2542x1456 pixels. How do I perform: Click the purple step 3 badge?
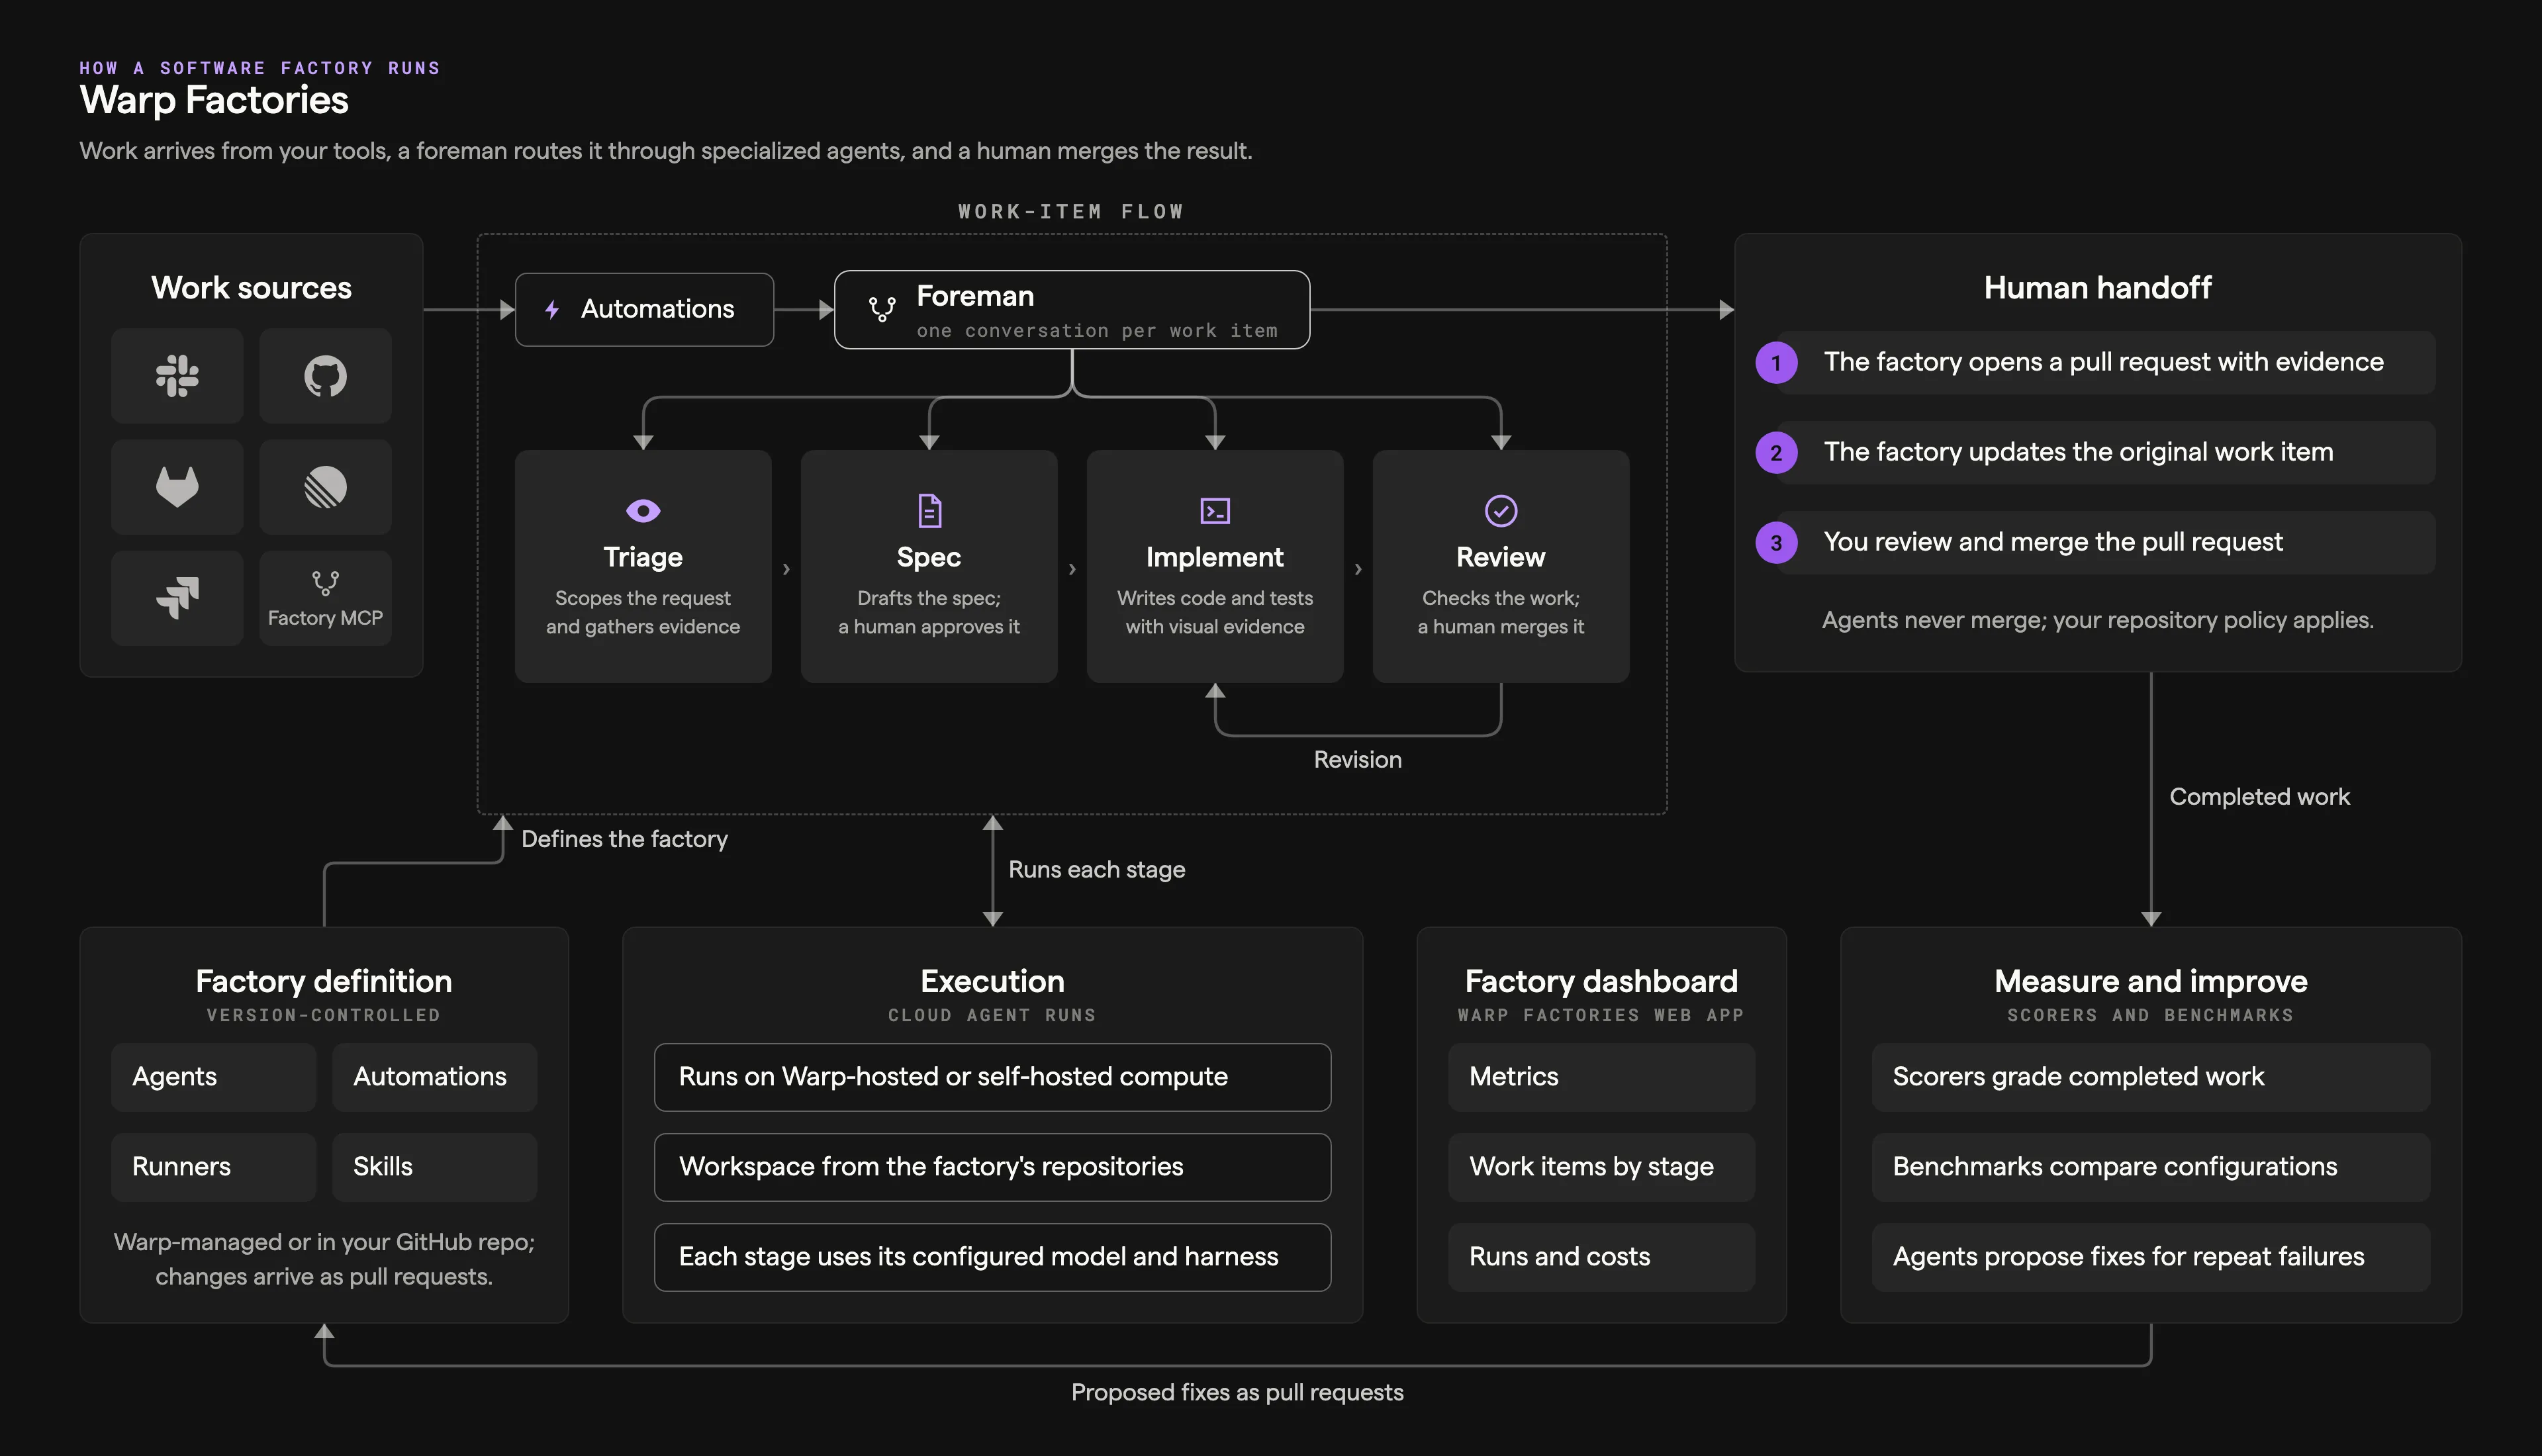(1776, 543)
